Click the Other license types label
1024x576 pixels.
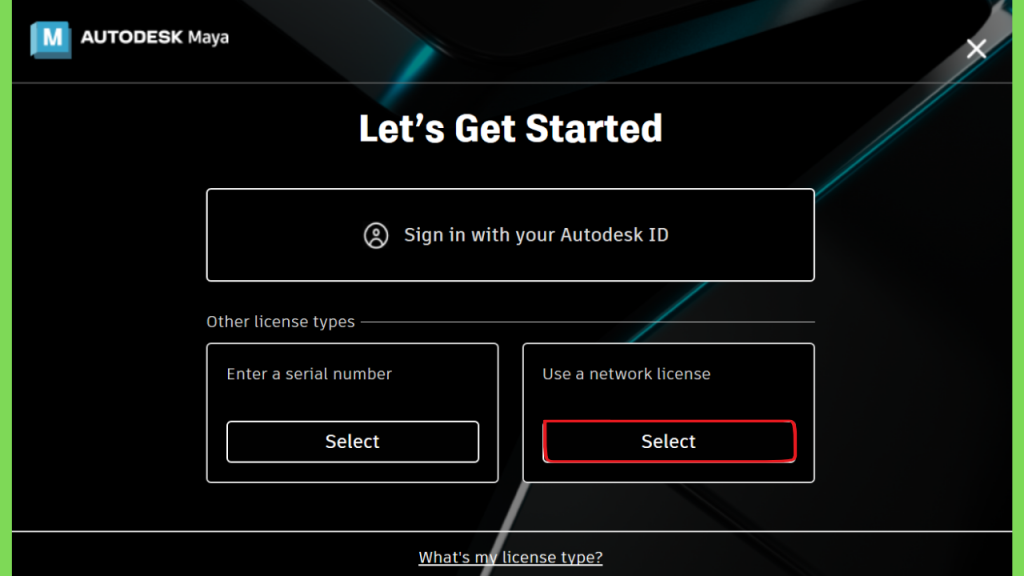[x=280, y=321]
